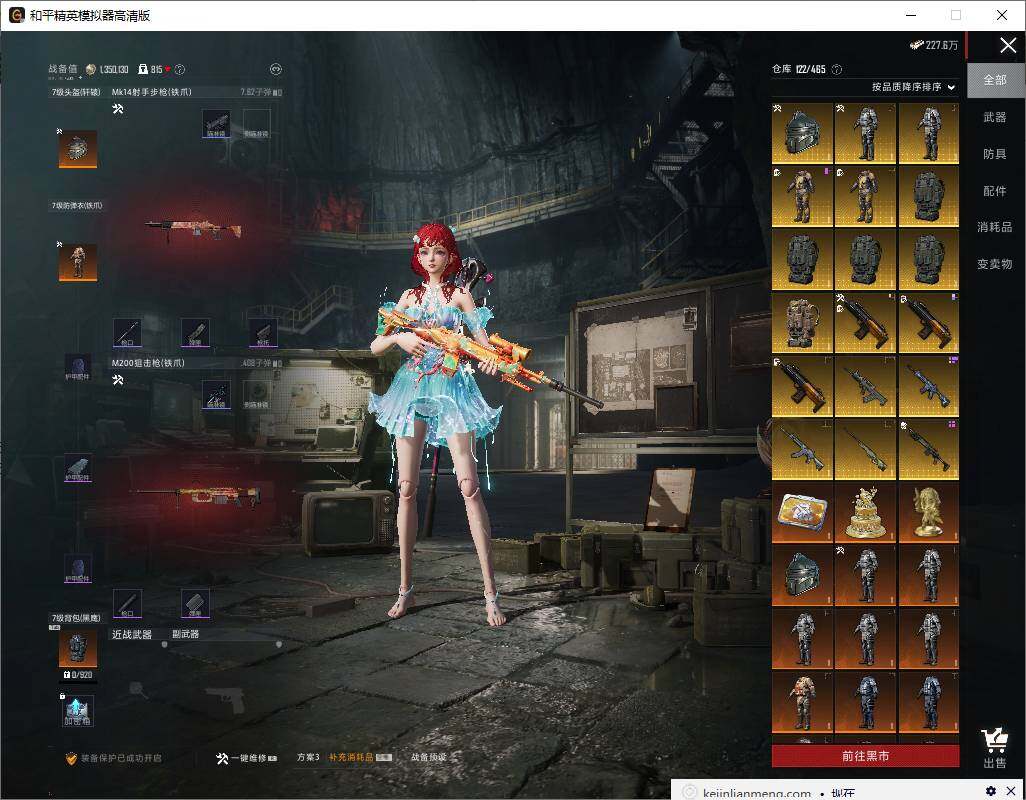Open armor attachment slot showing gray plate
This screenshot has height=800, width=1026.
click(78, 468)
